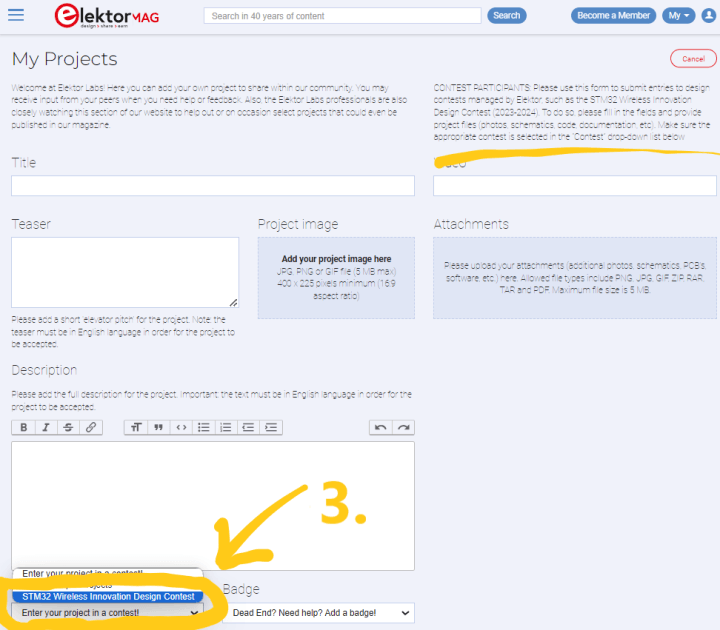Redo the last edit in the description
Image resolution: width=720 pixels, height=630 pixels.
coord(402,427)
